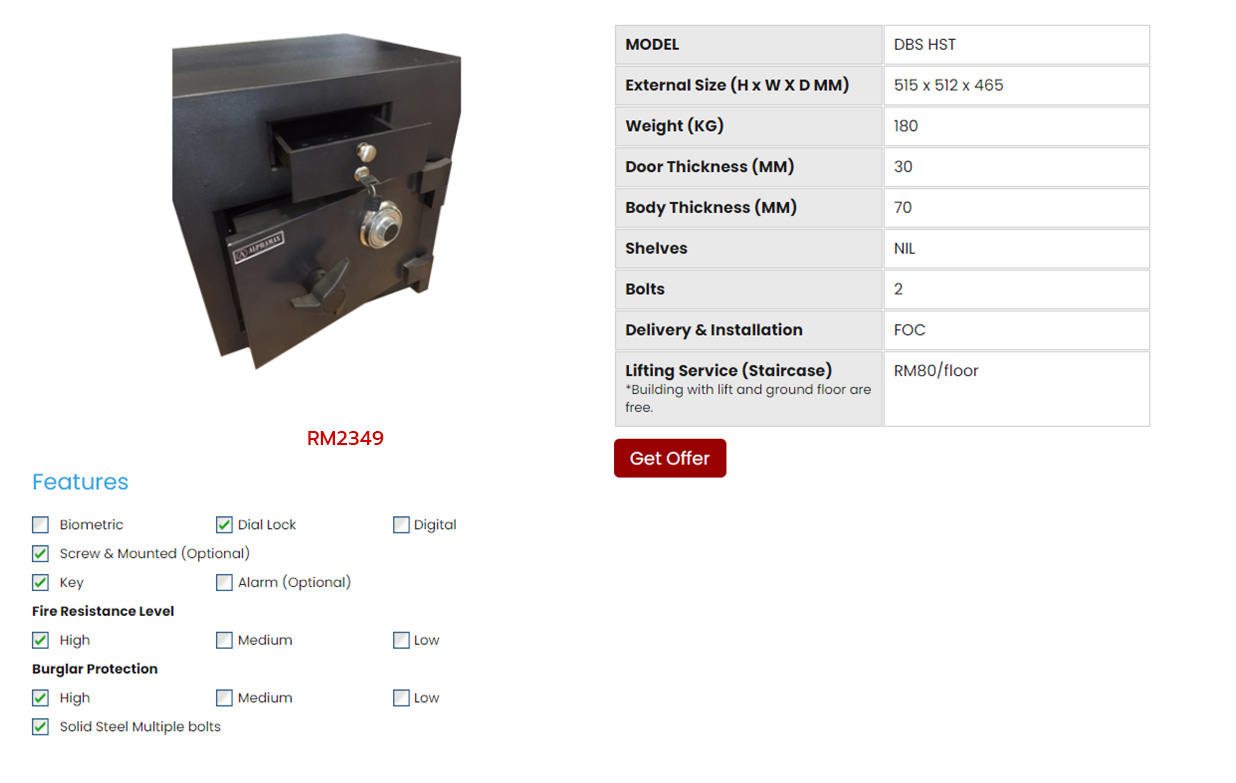Click the External Size value 515 x 512 x 465

(x=948, y=86)
